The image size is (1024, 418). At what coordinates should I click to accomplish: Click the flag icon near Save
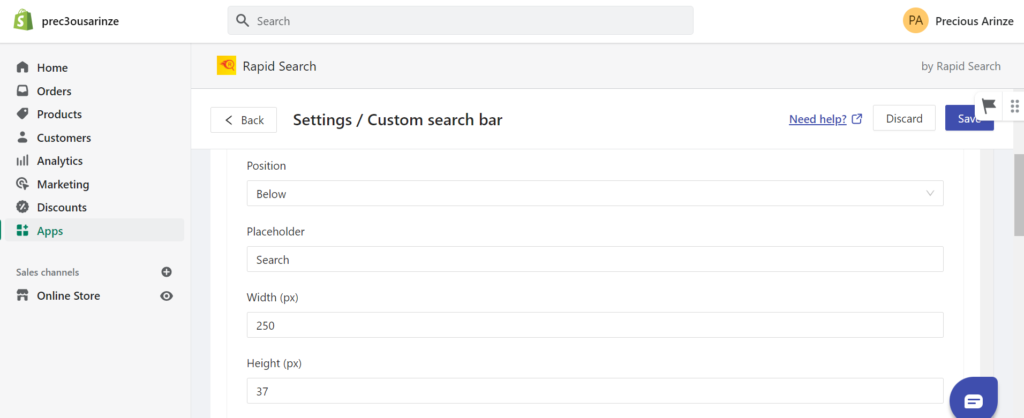click(989, 106)
